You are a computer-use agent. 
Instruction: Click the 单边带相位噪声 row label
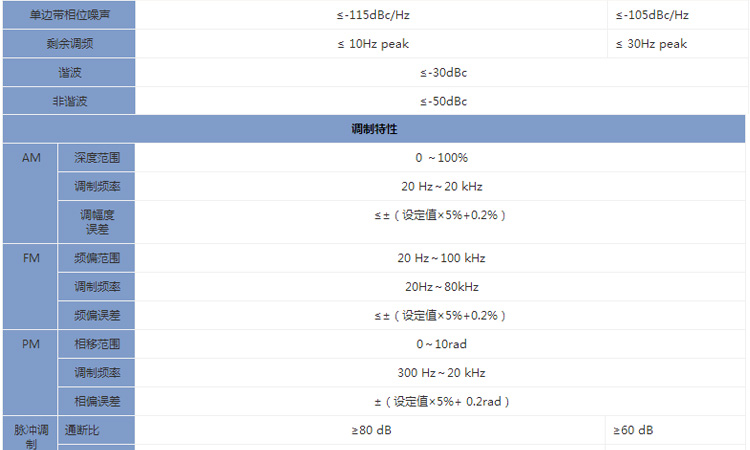[x=69, y=15]
